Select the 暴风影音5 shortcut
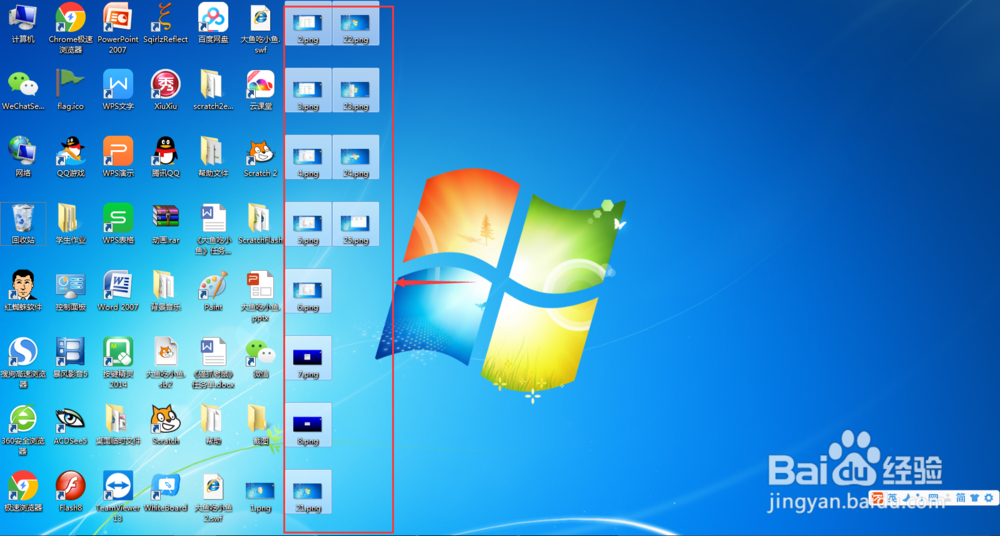This screenshot has width=1000, height=536. click(x=71, y=358)
